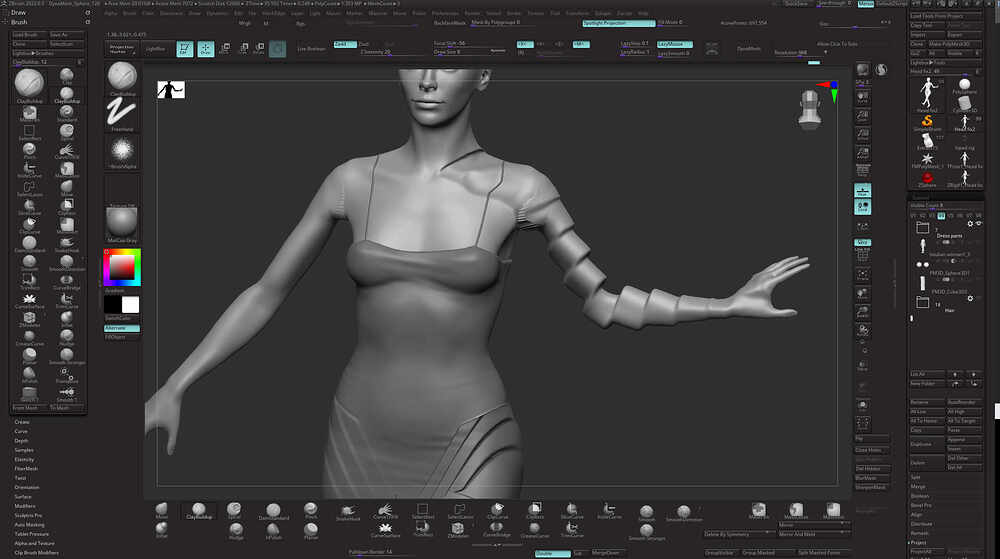Open settings gear of Dress parts folder
Viewport: 1000px width, 559px height.
point(970,224)
